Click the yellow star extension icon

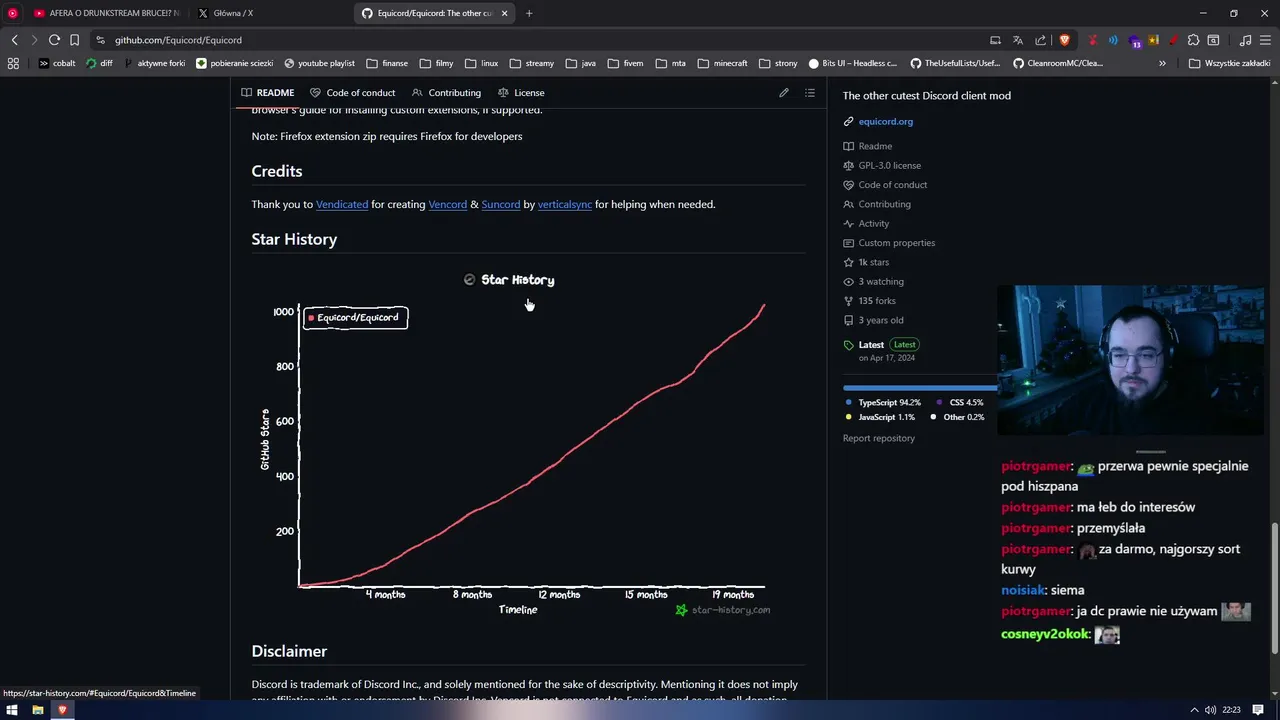(1154, 40)
